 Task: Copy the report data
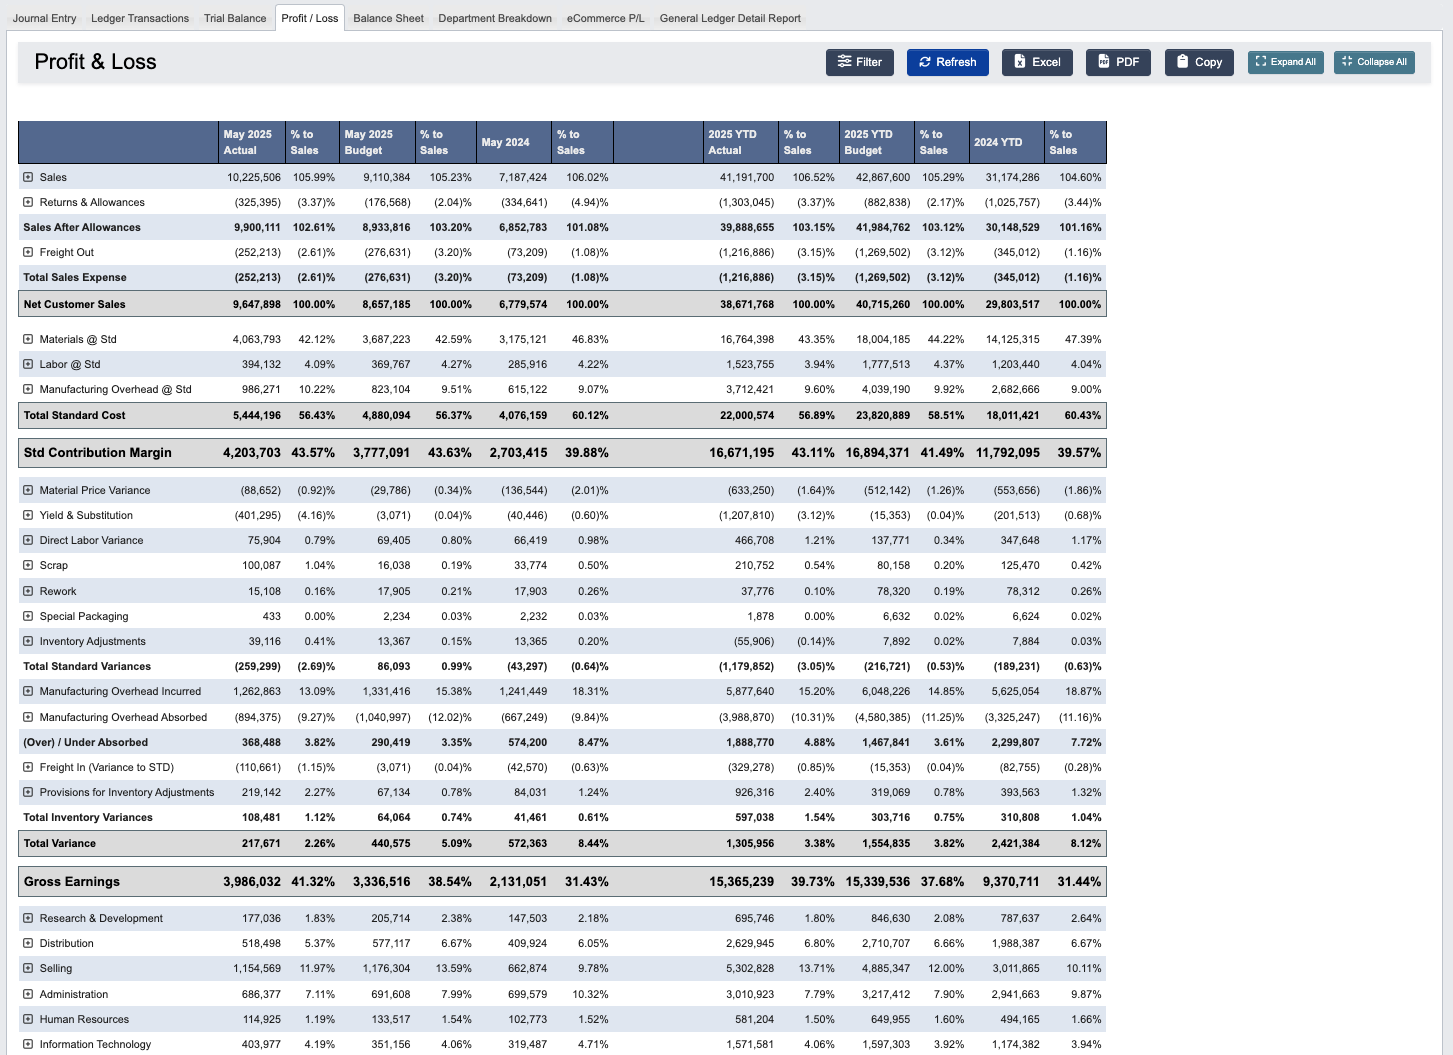[1198, 62]
